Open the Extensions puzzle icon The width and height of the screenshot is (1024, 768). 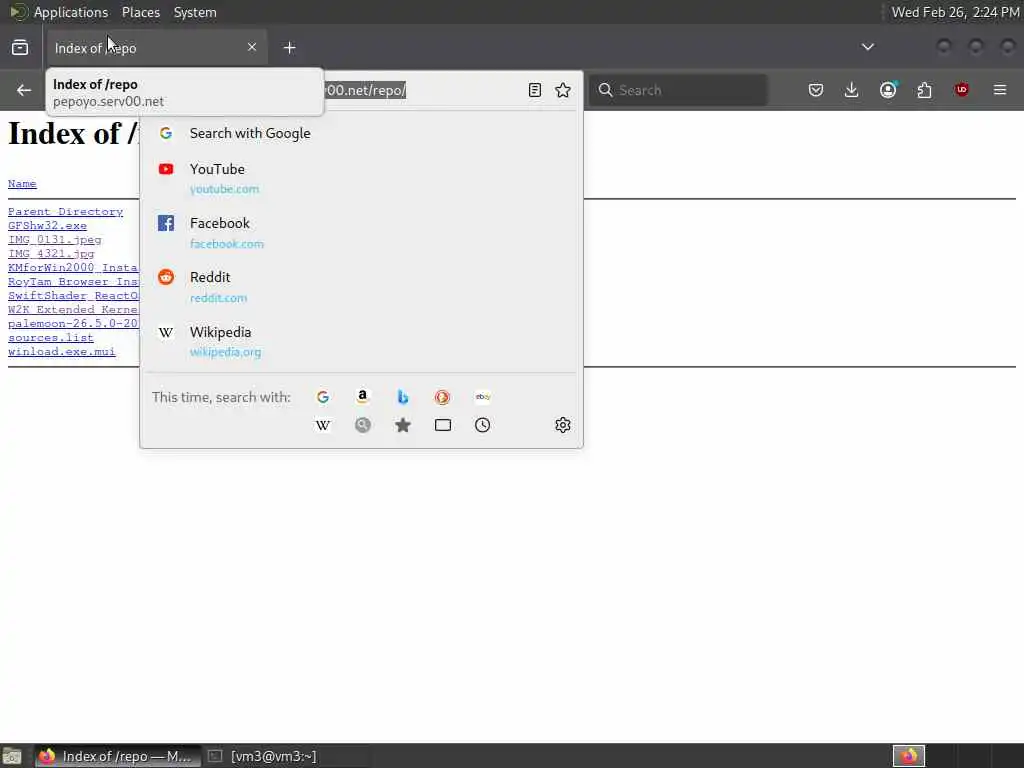[924, 90]
